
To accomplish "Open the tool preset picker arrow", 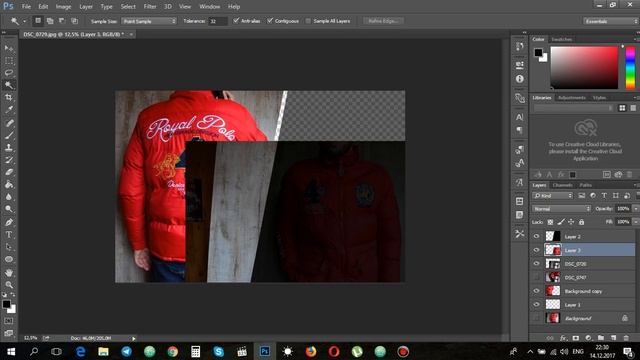I will (24, 21).
